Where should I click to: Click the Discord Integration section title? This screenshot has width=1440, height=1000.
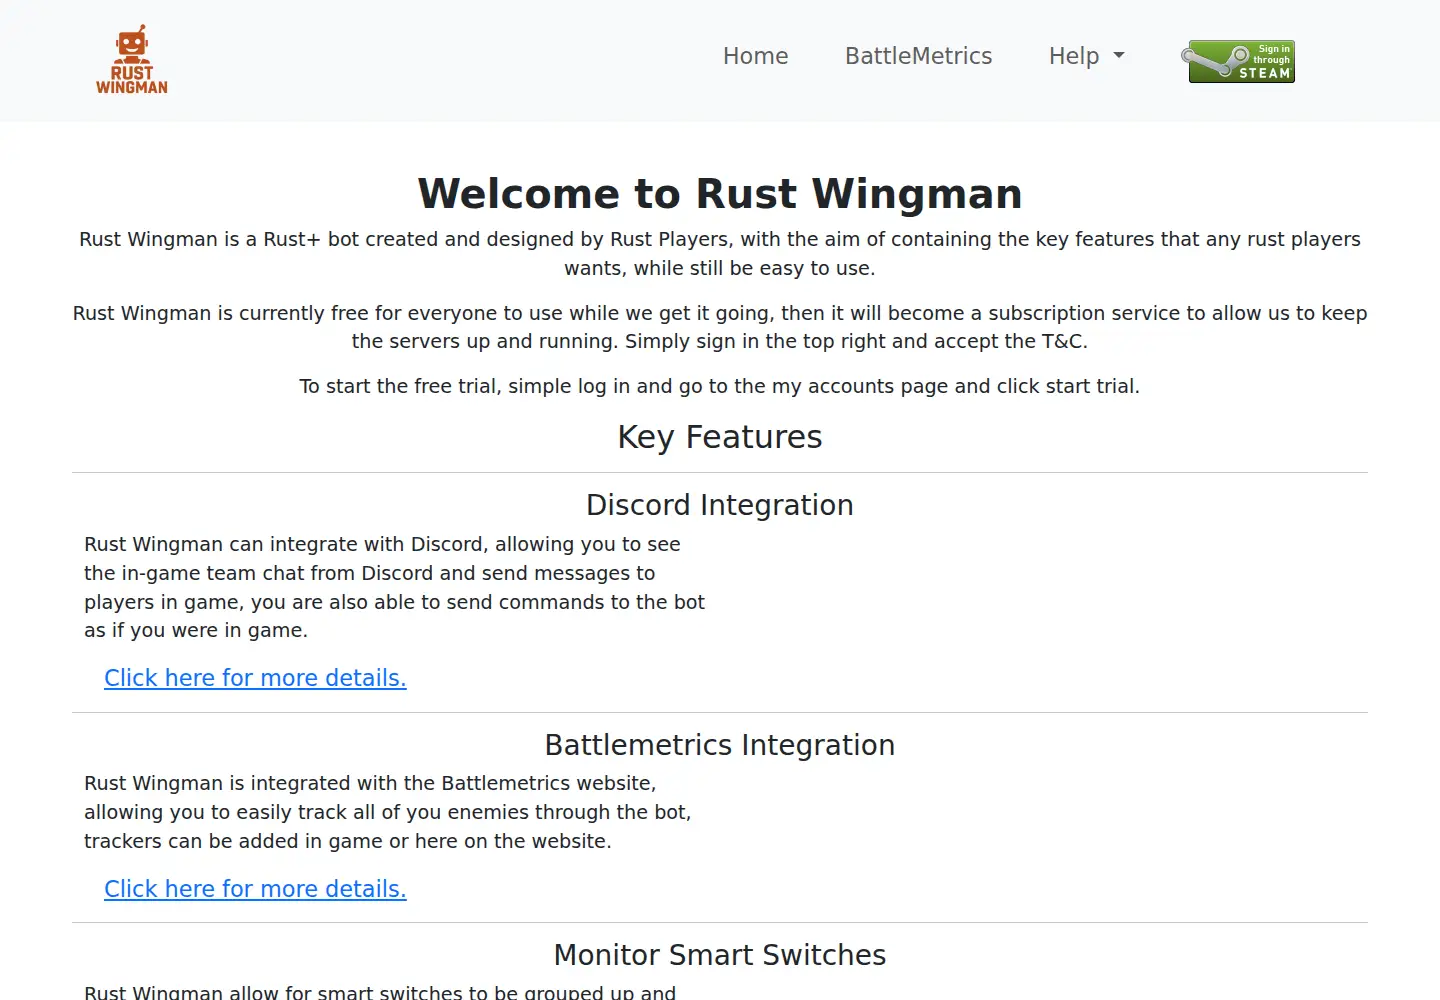[720, 505]
